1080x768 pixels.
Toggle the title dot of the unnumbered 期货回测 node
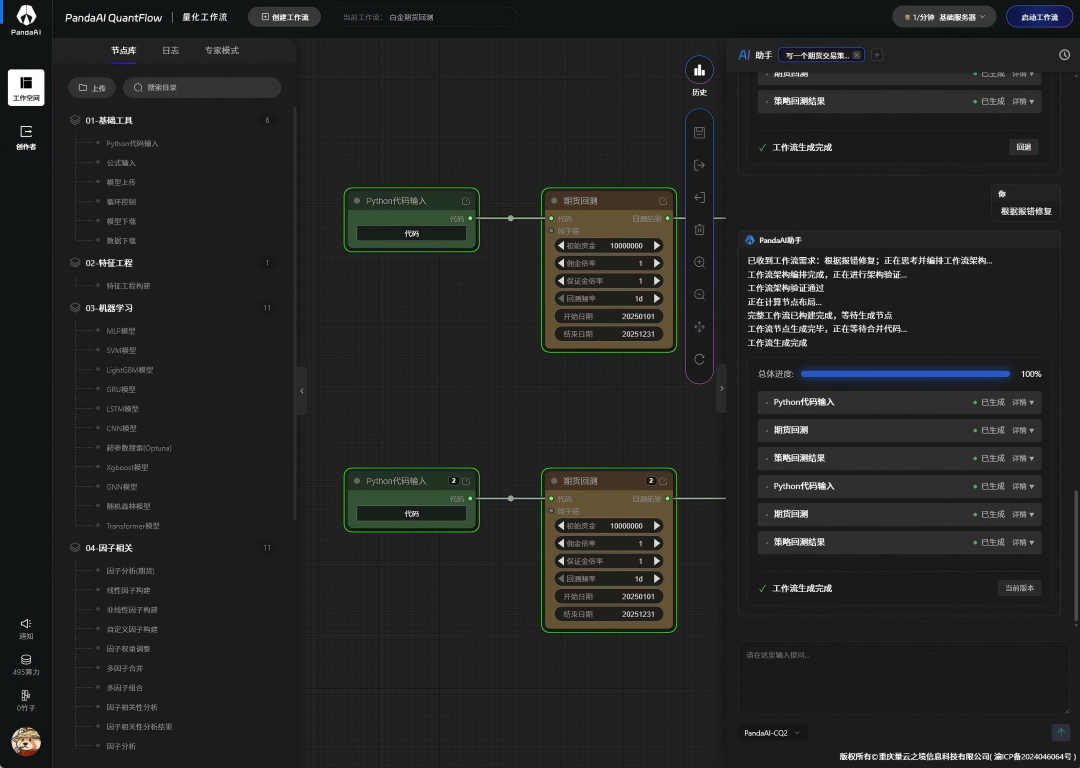554,201
